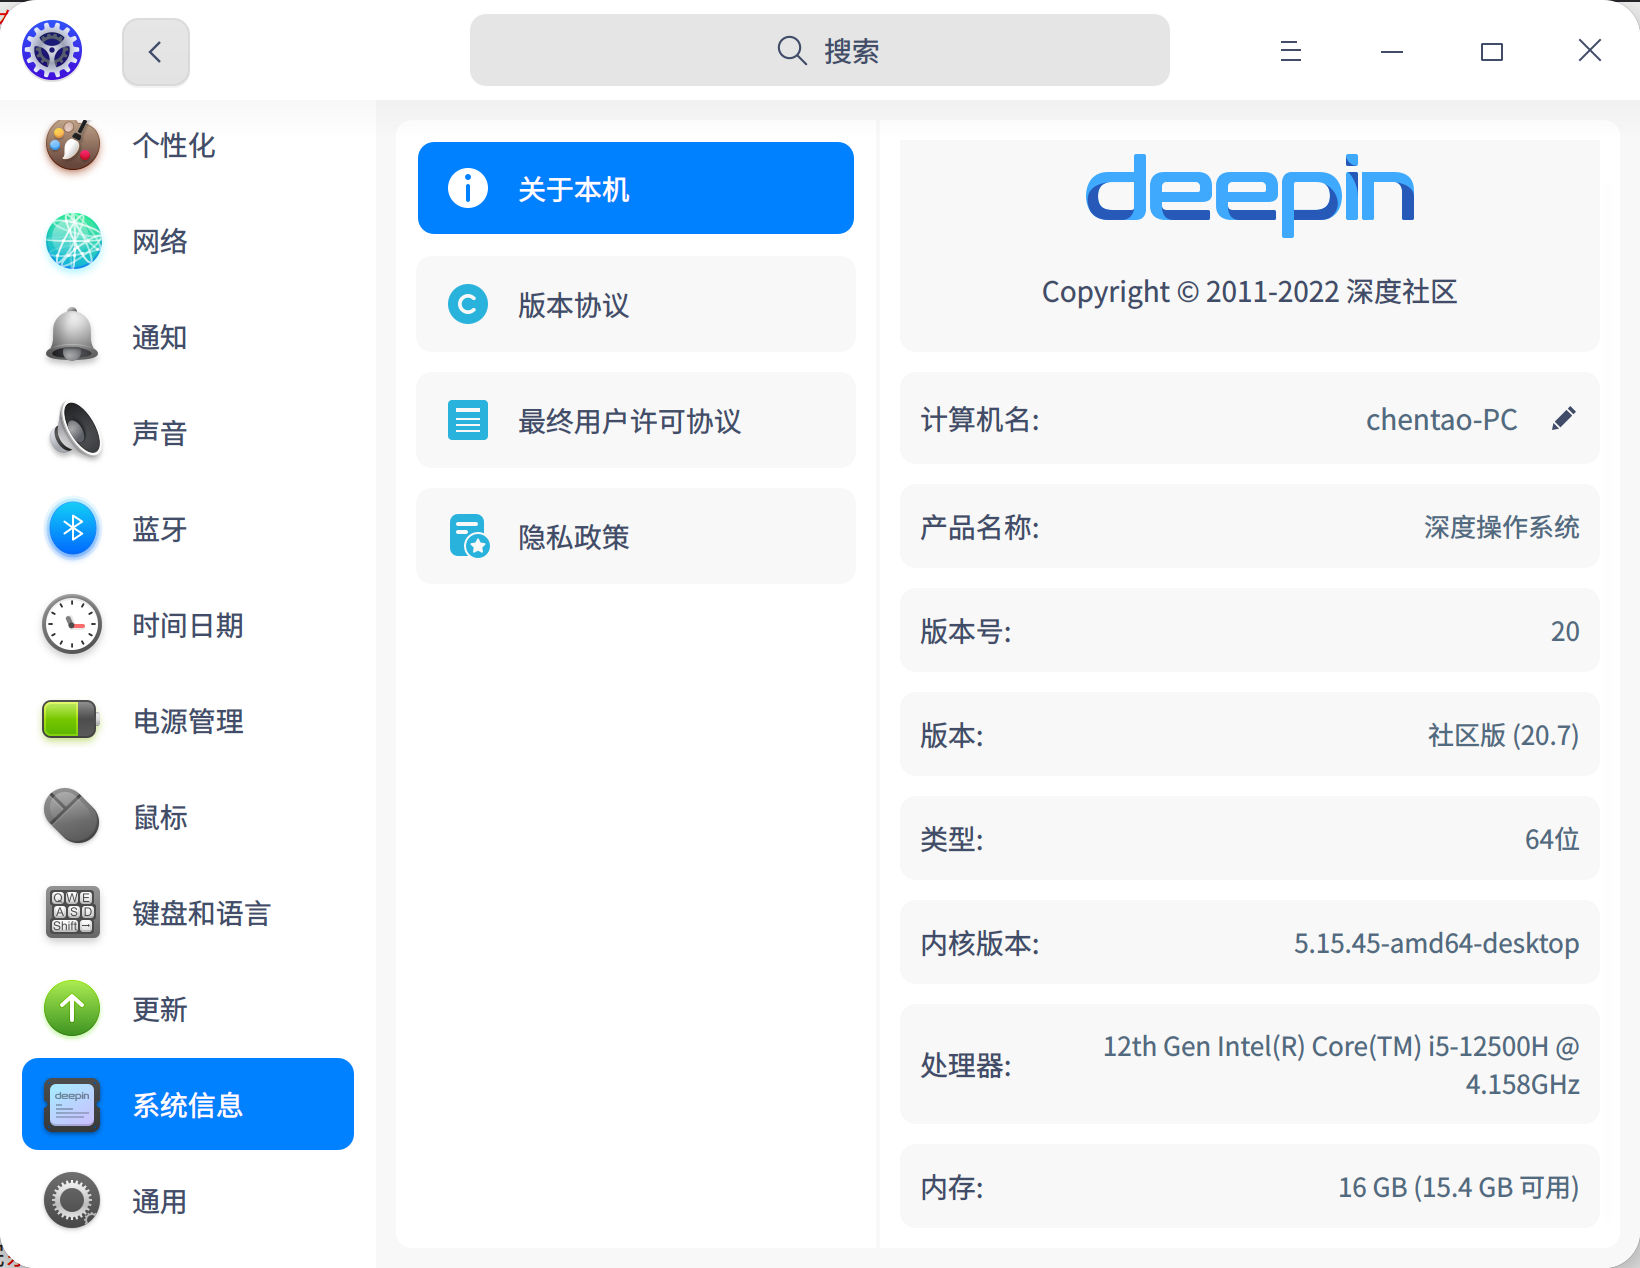
Task: Open 最终用户许可协议 (End User License)
Action: coord(635,420)
